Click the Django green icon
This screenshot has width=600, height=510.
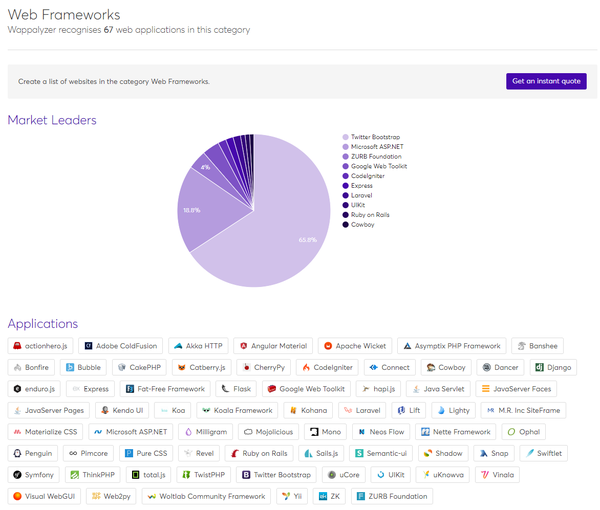tap(540, 367)
